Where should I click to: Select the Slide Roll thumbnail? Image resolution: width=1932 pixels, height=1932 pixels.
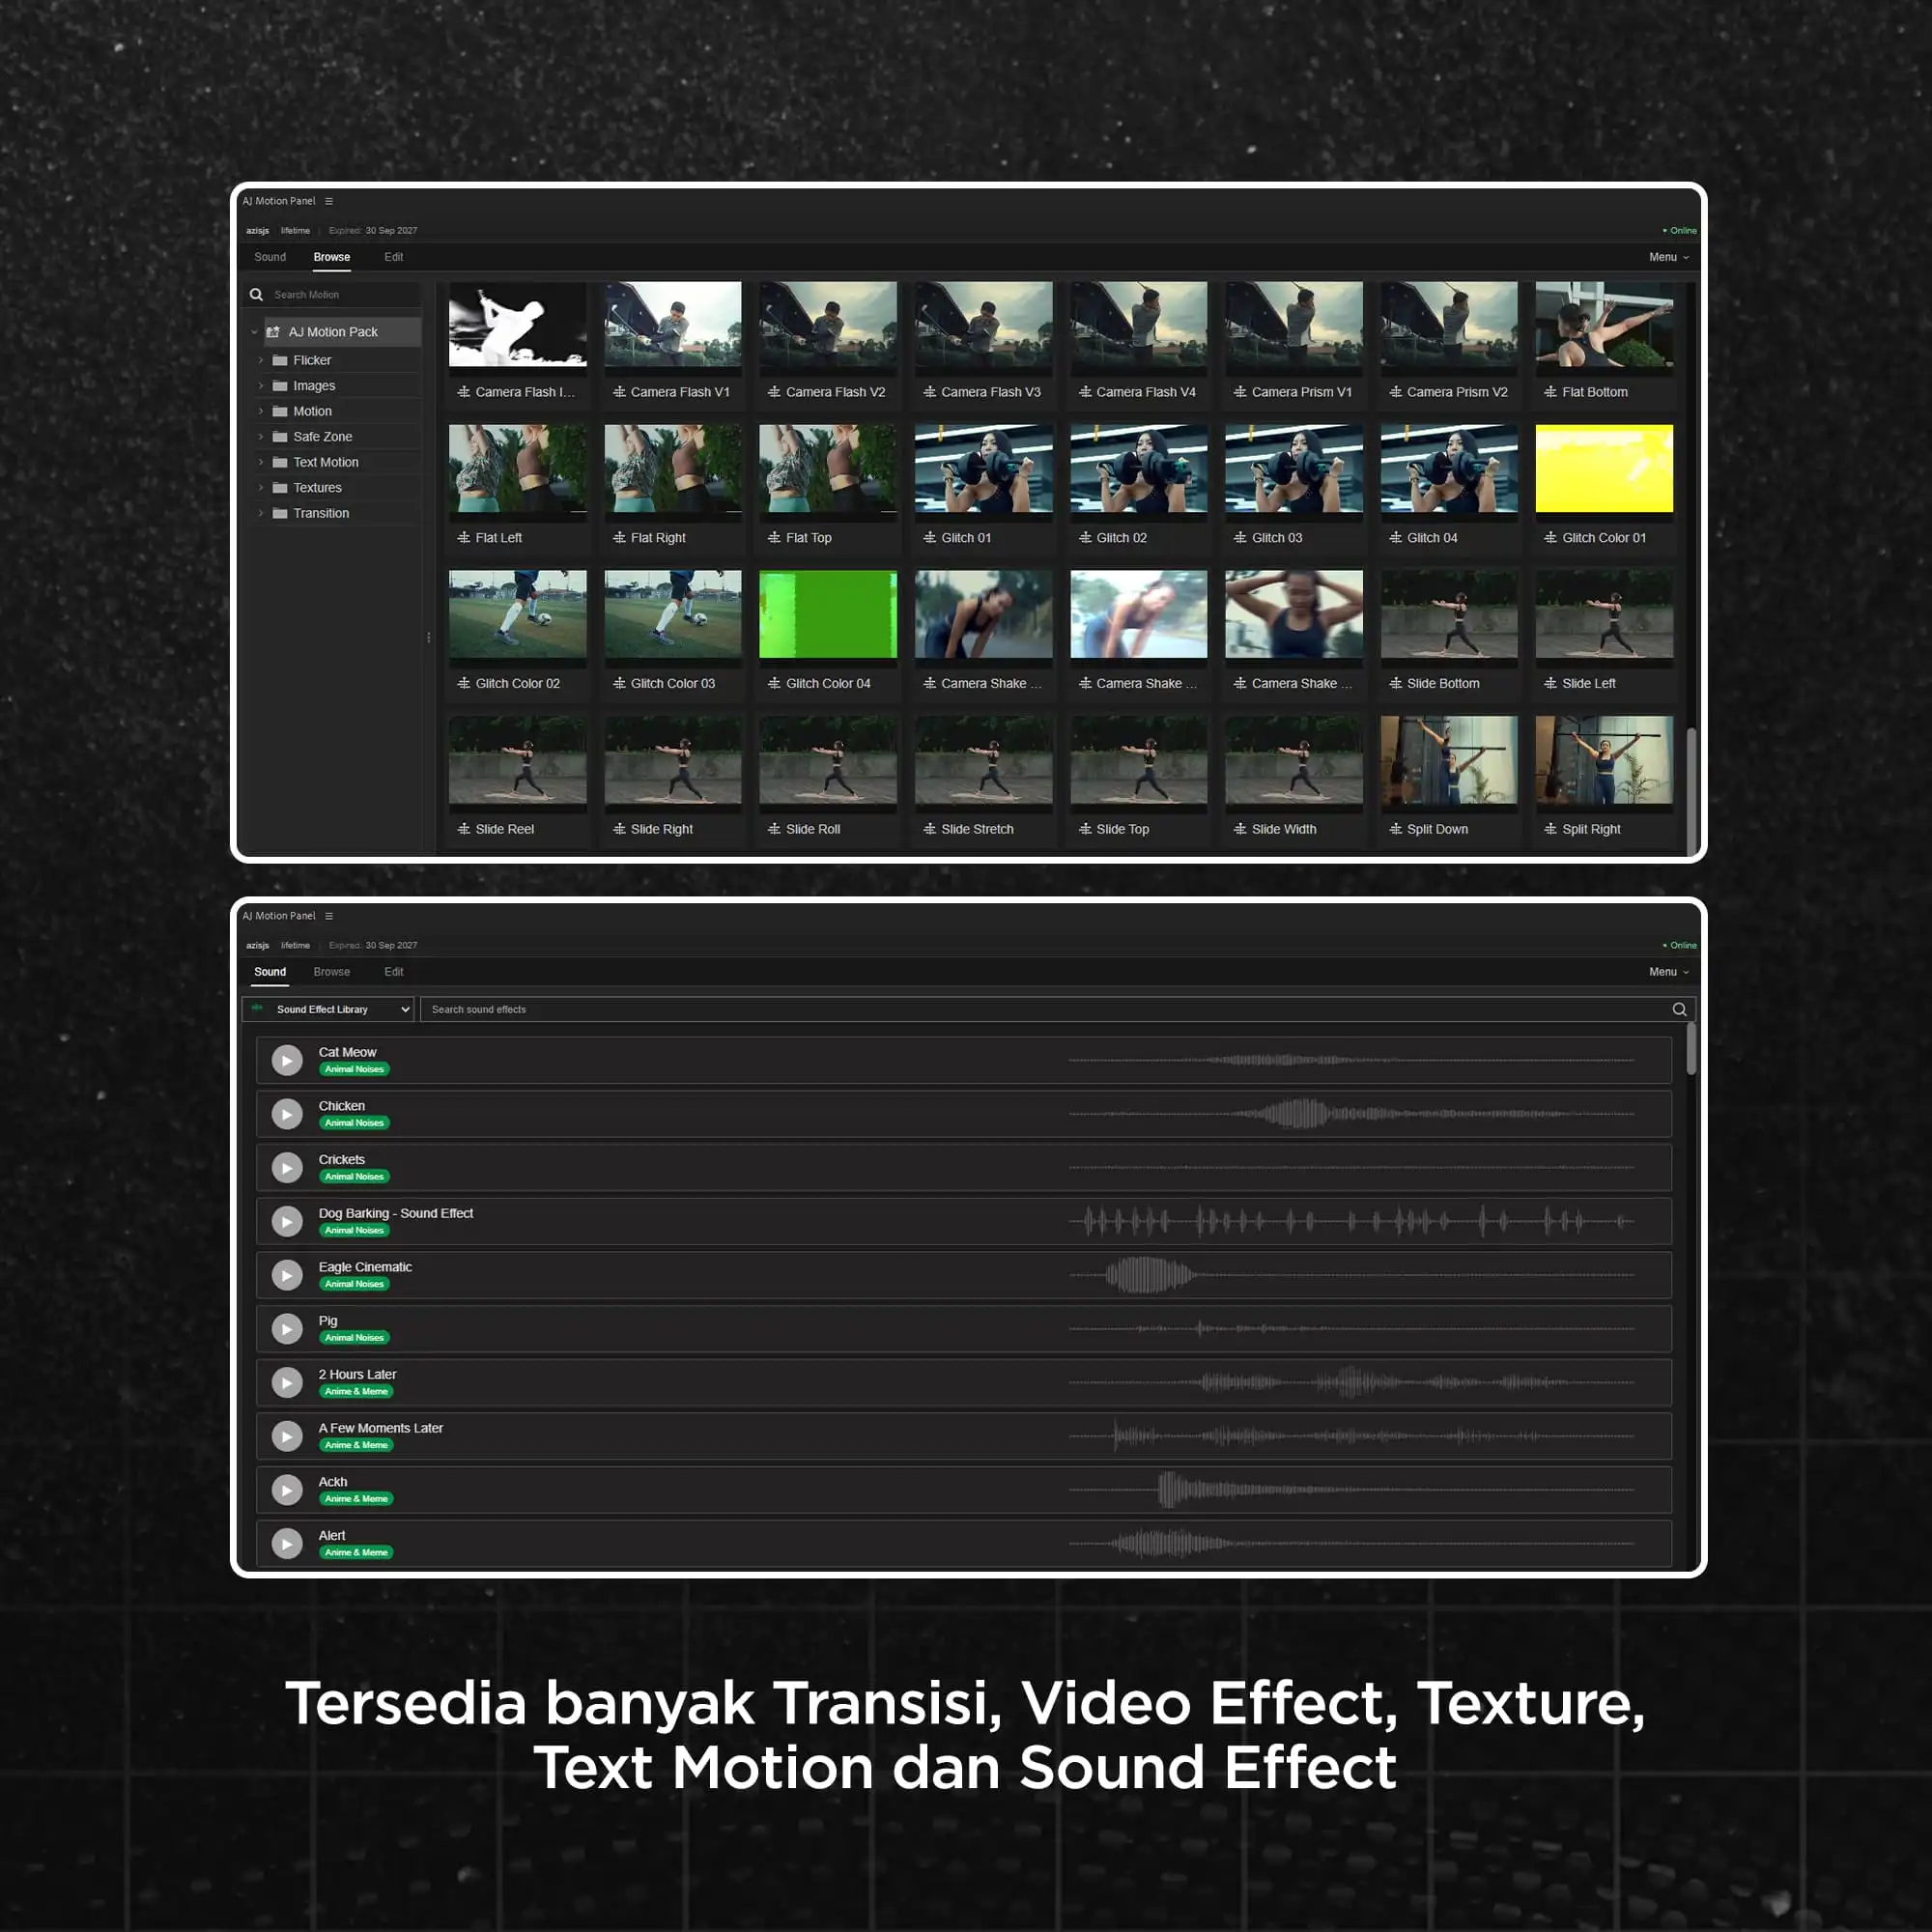(828, 760)
